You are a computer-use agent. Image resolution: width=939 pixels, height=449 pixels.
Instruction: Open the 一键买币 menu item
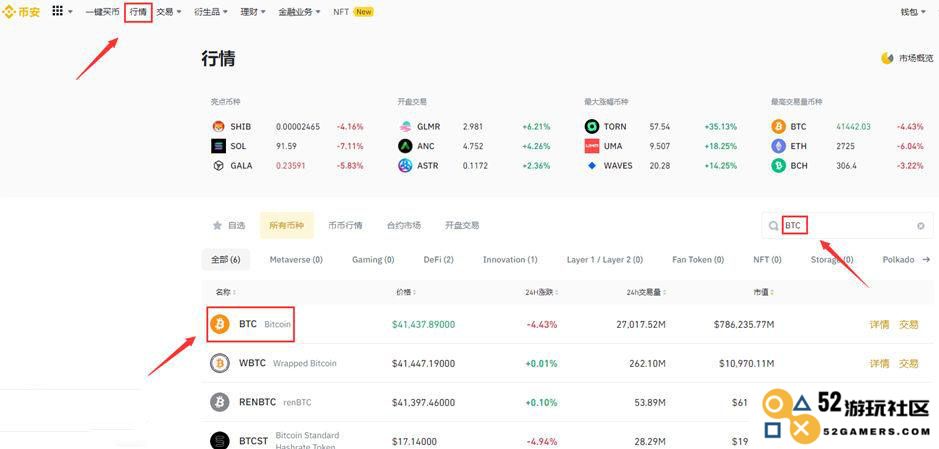[102, 11]
